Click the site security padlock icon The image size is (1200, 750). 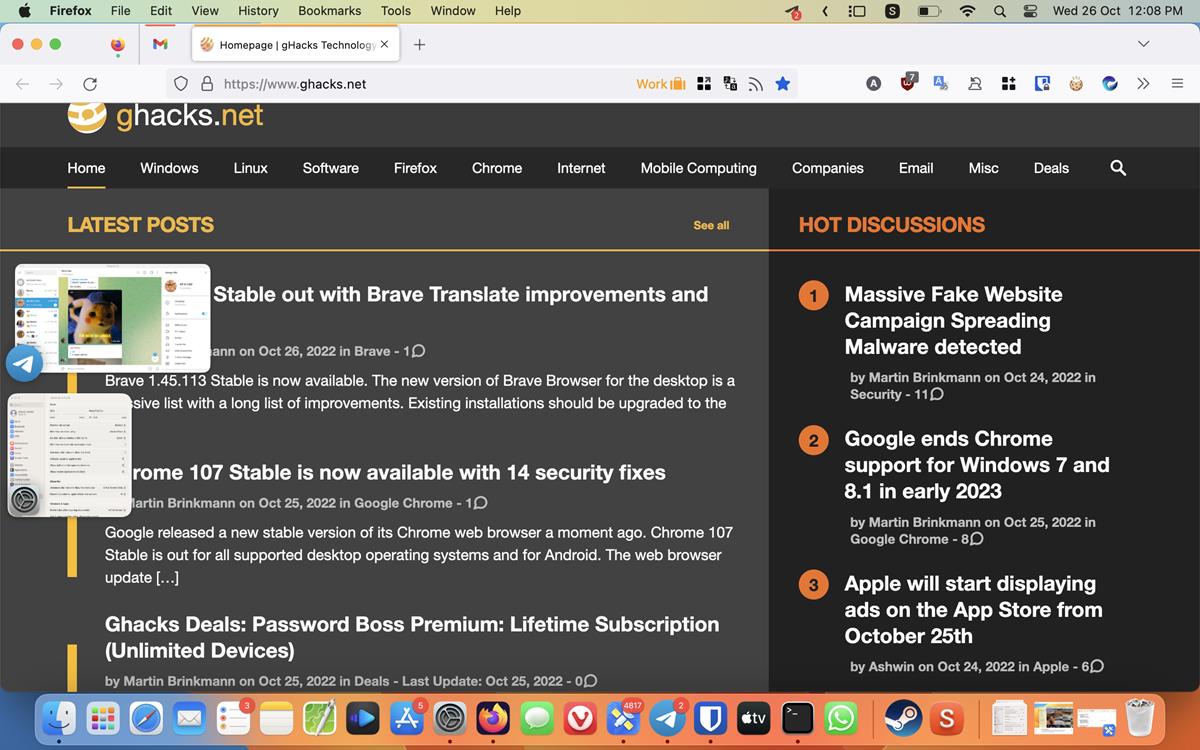point(207,84)
